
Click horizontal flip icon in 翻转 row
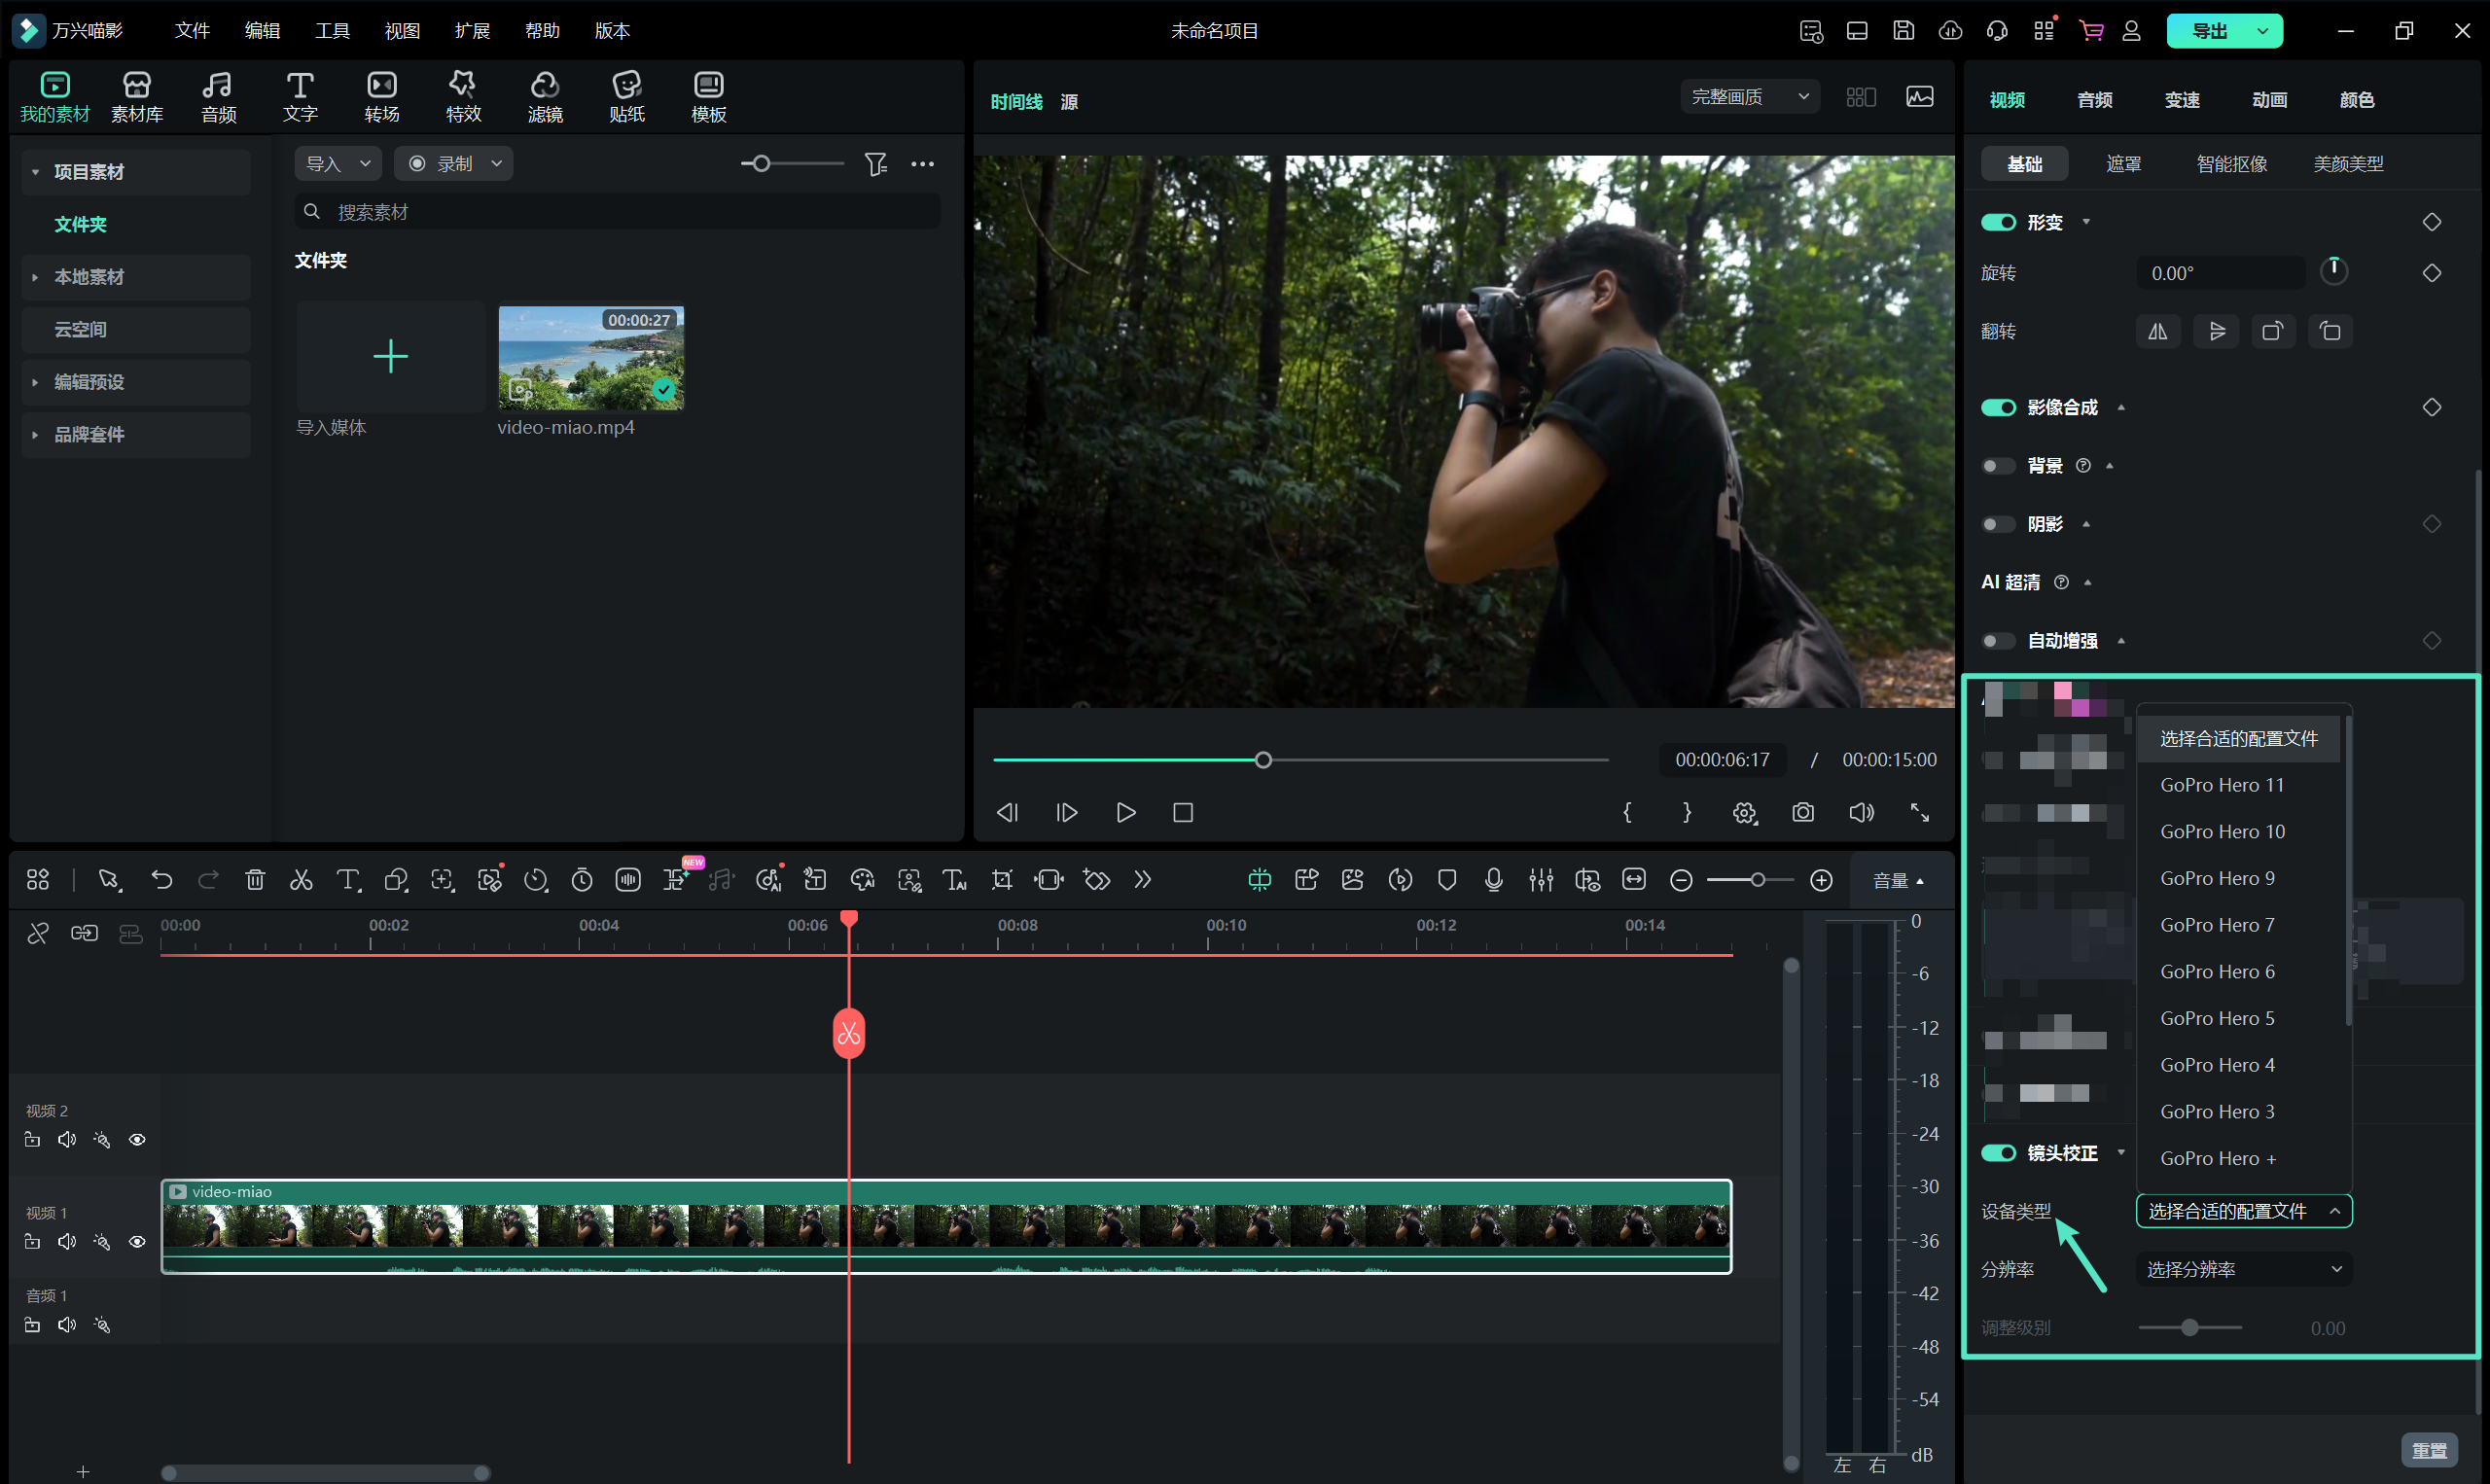pos(2157,331)
